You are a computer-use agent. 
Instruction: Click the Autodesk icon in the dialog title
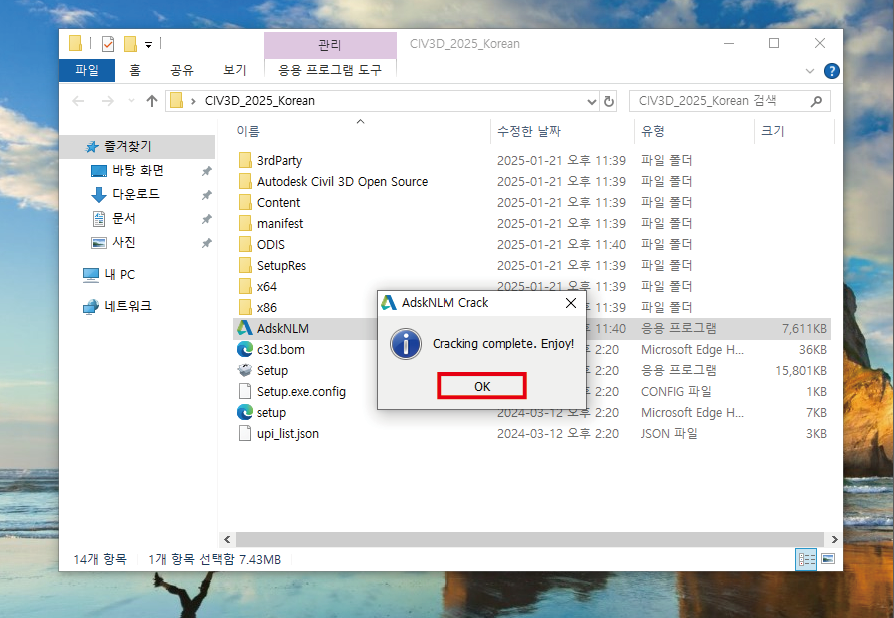389,303
